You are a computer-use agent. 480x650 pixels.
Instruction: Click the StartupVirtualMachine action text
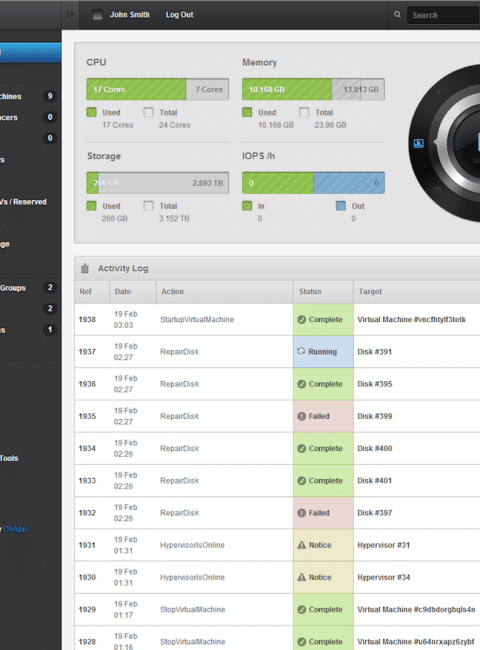coord(197,320)
